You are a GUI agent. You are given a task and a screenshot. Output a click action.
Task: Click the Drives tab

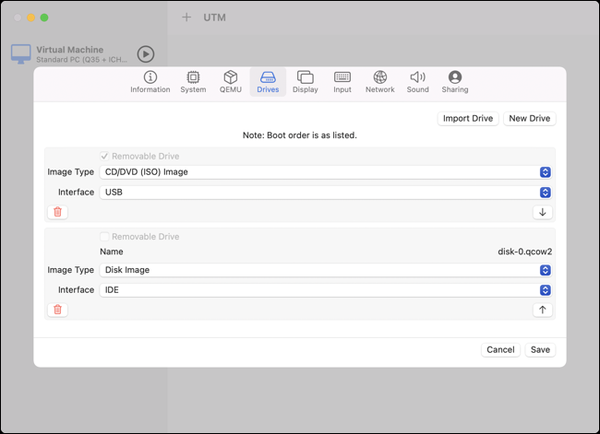point(267,82)
